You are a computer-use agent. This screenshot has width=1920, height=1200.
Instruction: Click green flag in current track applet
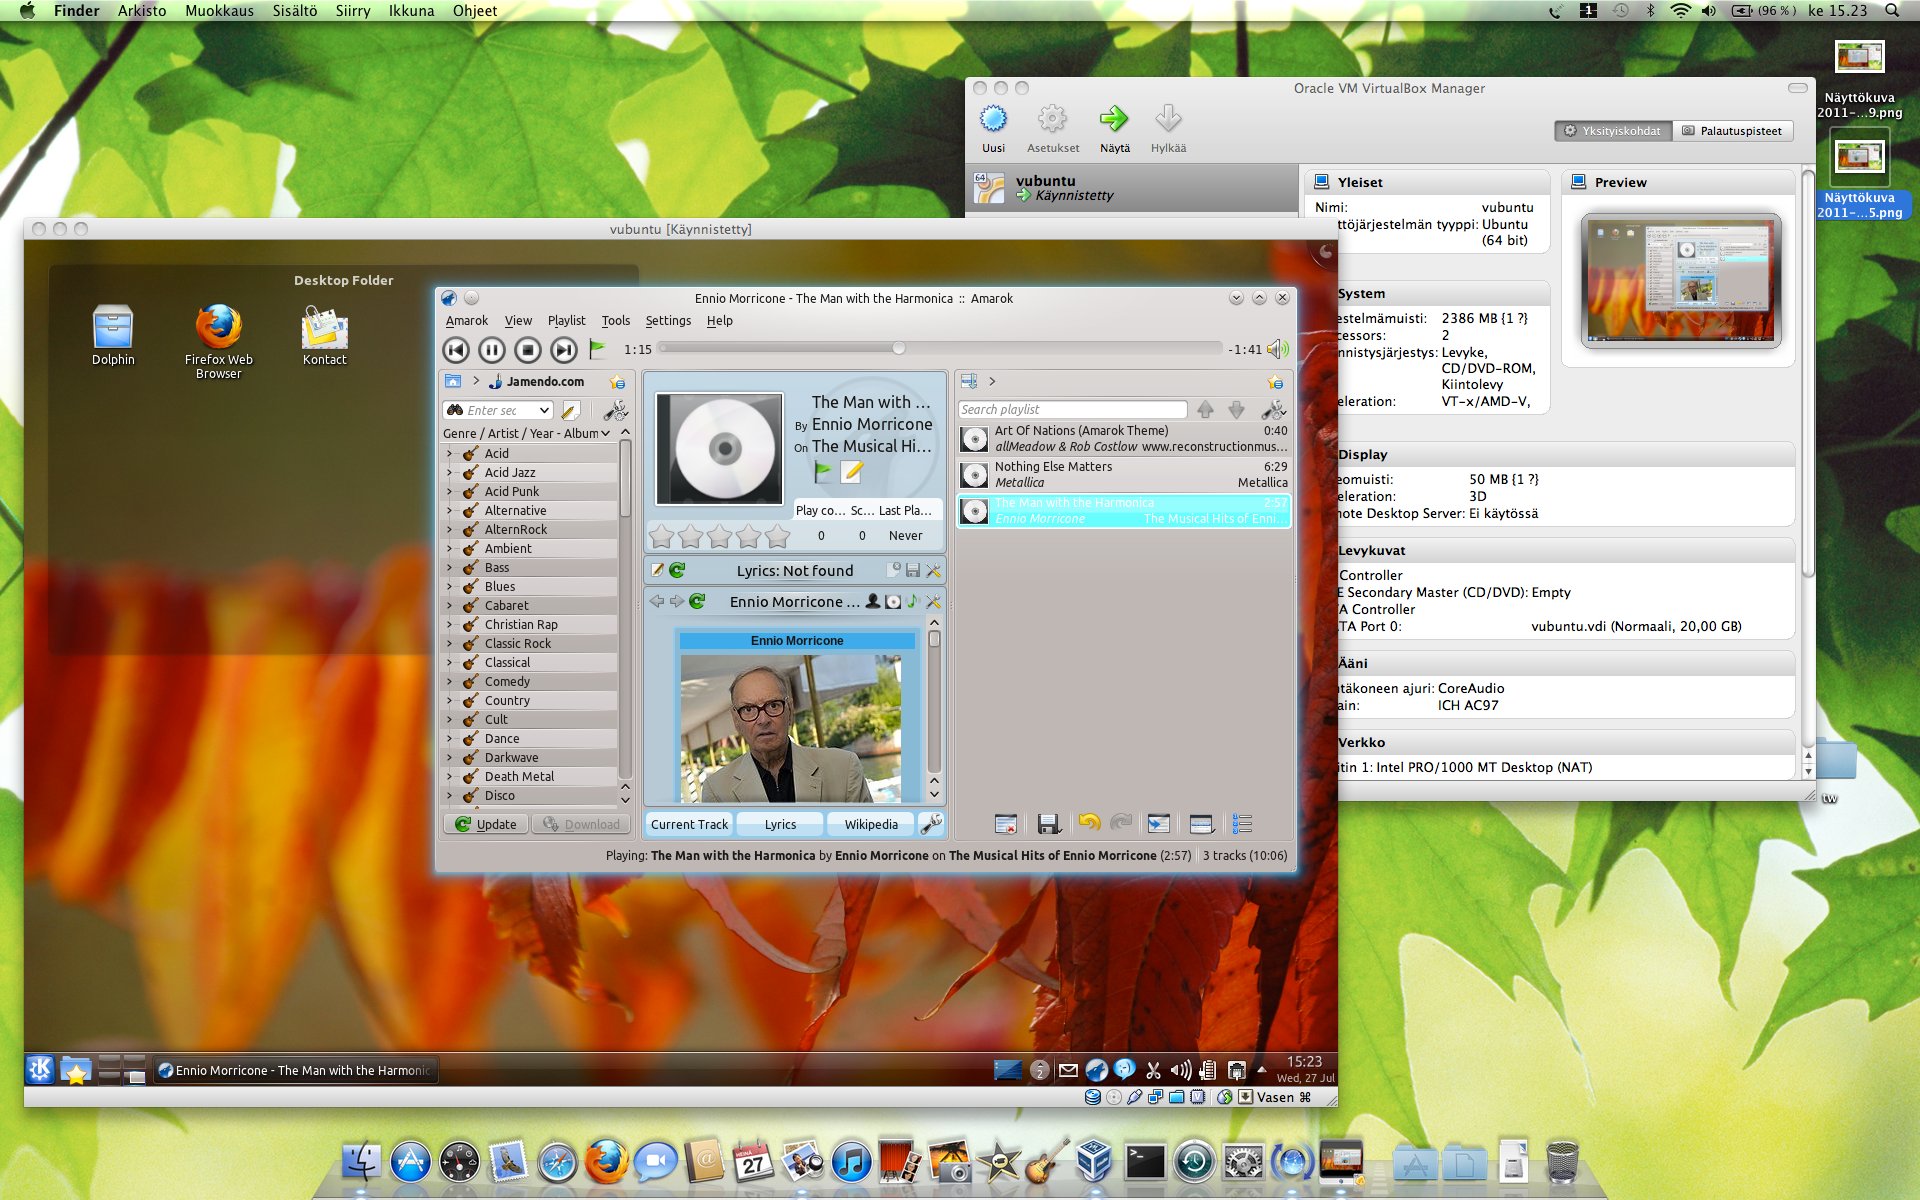tap(823, 471)
